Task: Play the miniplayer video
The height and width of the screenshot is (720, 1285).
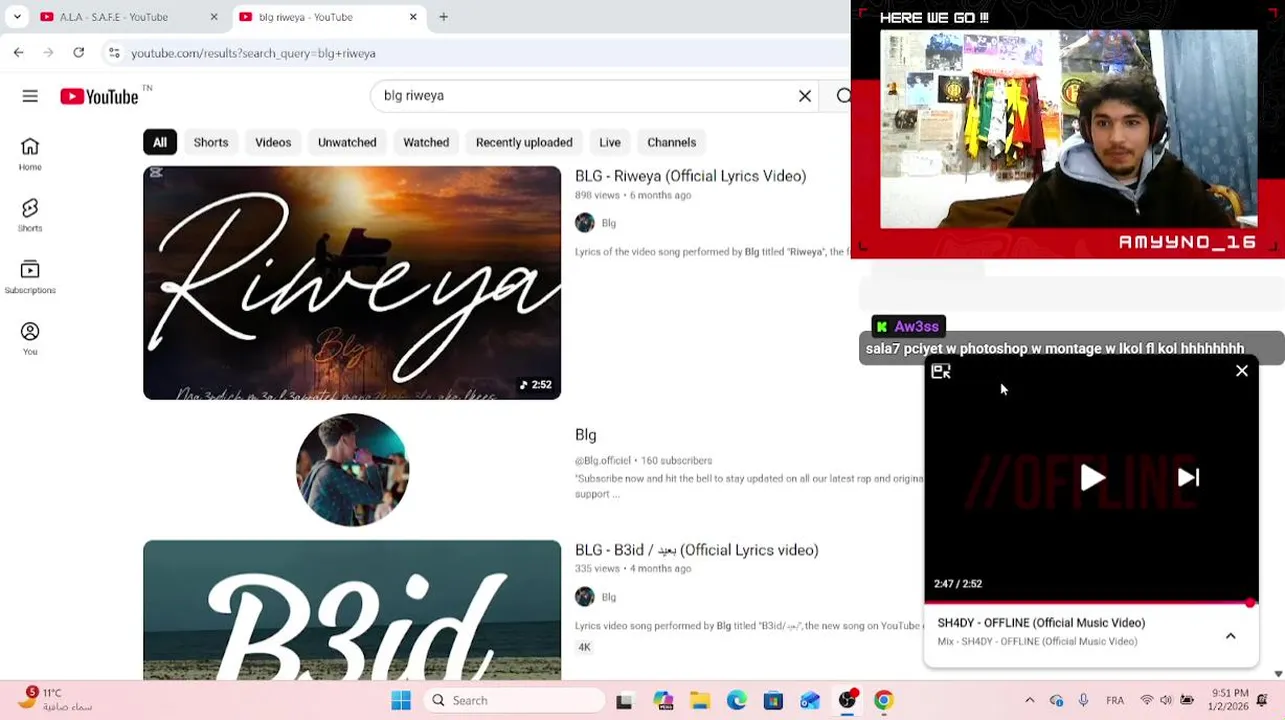Action: click(x=1092, y=478)
